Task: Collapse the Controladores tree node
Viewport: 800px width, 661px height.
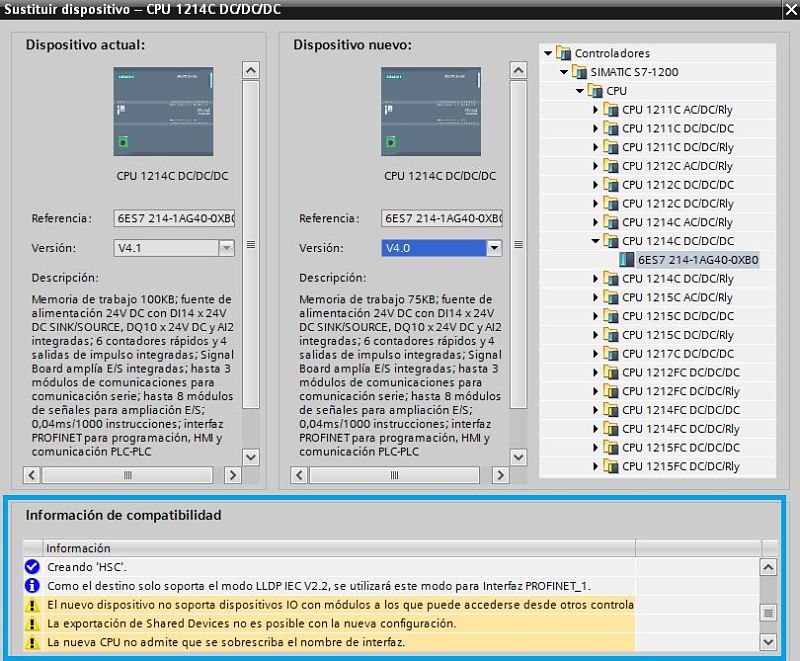Action: pyautogui.click(x=548, y=53)
